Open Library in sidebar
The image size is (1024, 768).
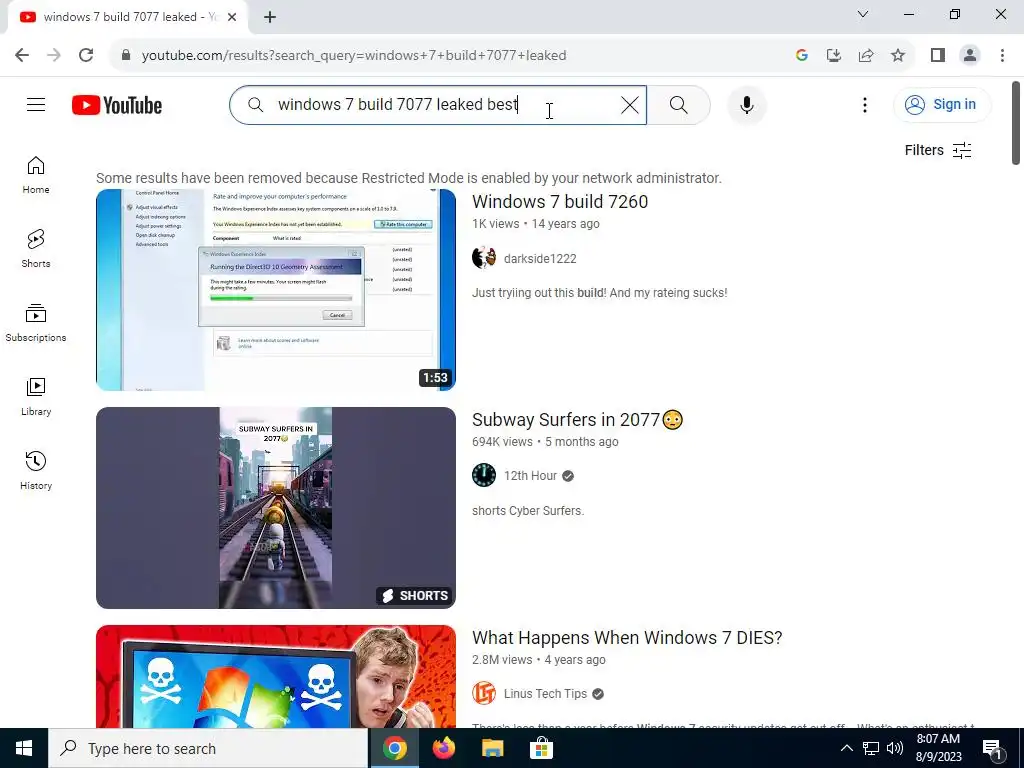point(36,396)
